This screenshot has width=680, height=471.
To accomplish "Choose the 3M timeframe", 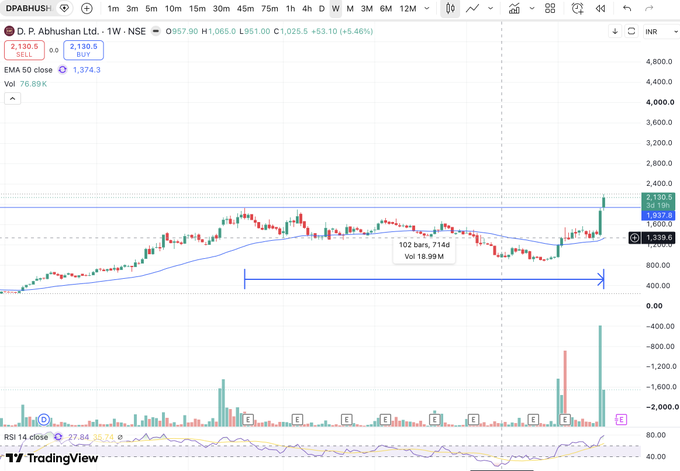I will click(x=367, y=9).
